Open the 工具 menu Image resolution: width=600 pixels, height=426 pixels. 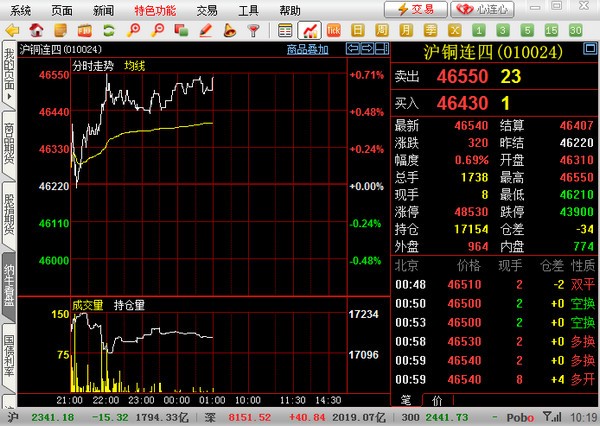click(248, 11)
